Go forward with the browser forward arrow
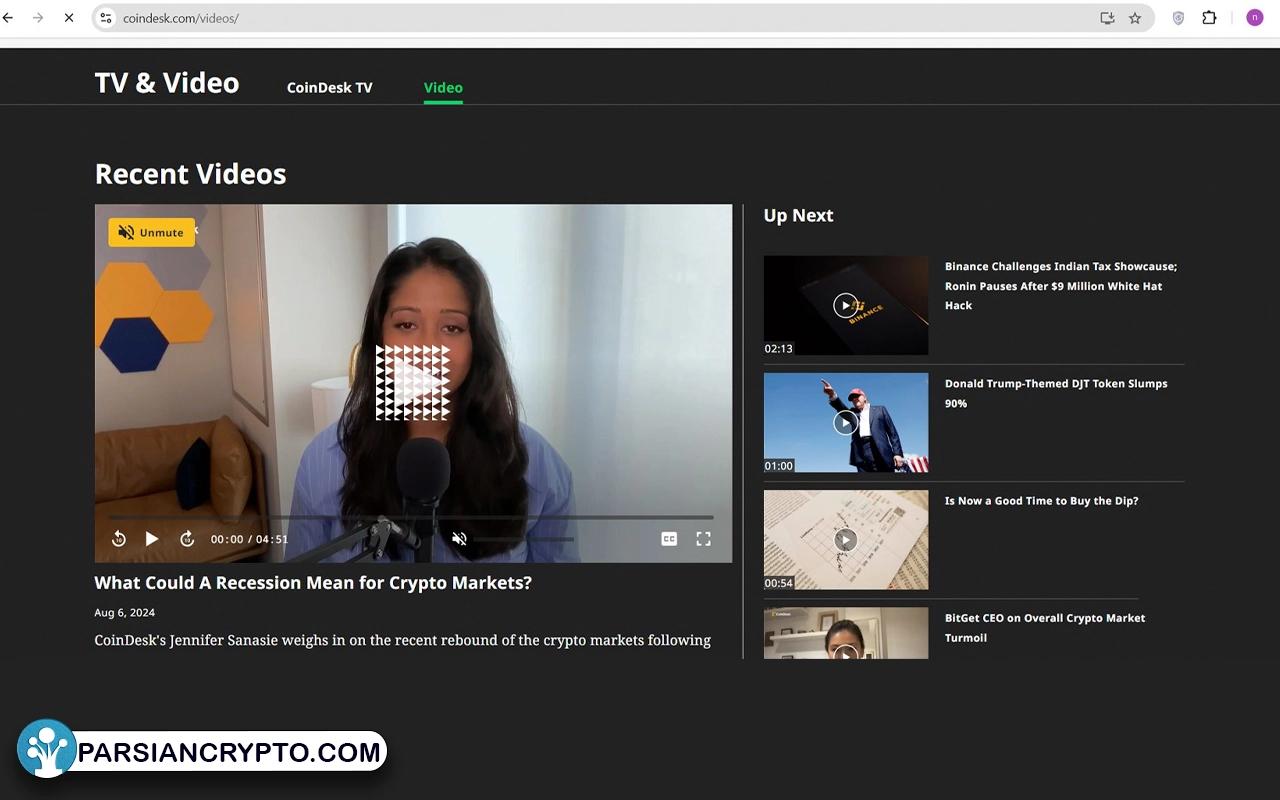1280x800 pixels. pos(38,18)
